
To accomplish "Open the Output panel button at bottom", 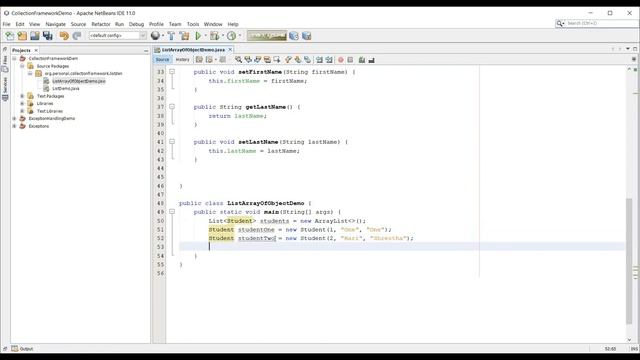I will (22, 349).
